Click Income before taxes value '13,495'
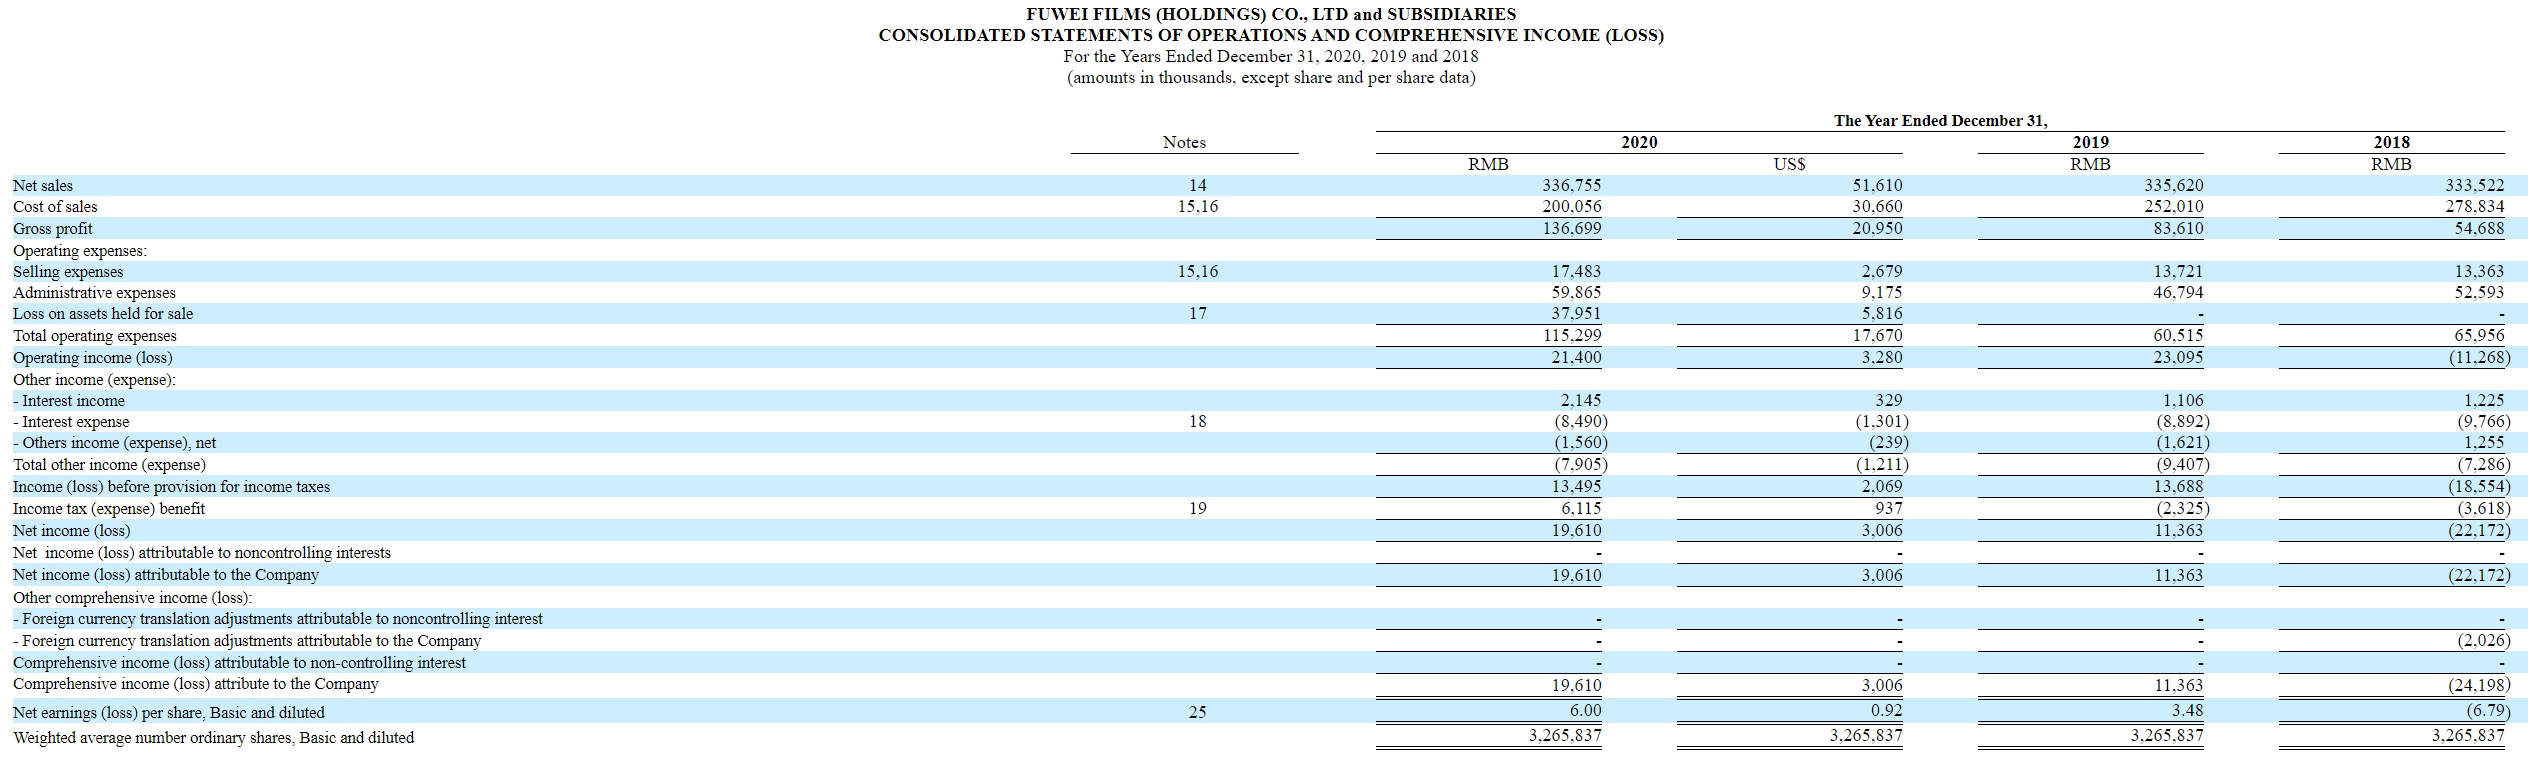Viewport: 2528px width, 765px height. click(1577, 487)
